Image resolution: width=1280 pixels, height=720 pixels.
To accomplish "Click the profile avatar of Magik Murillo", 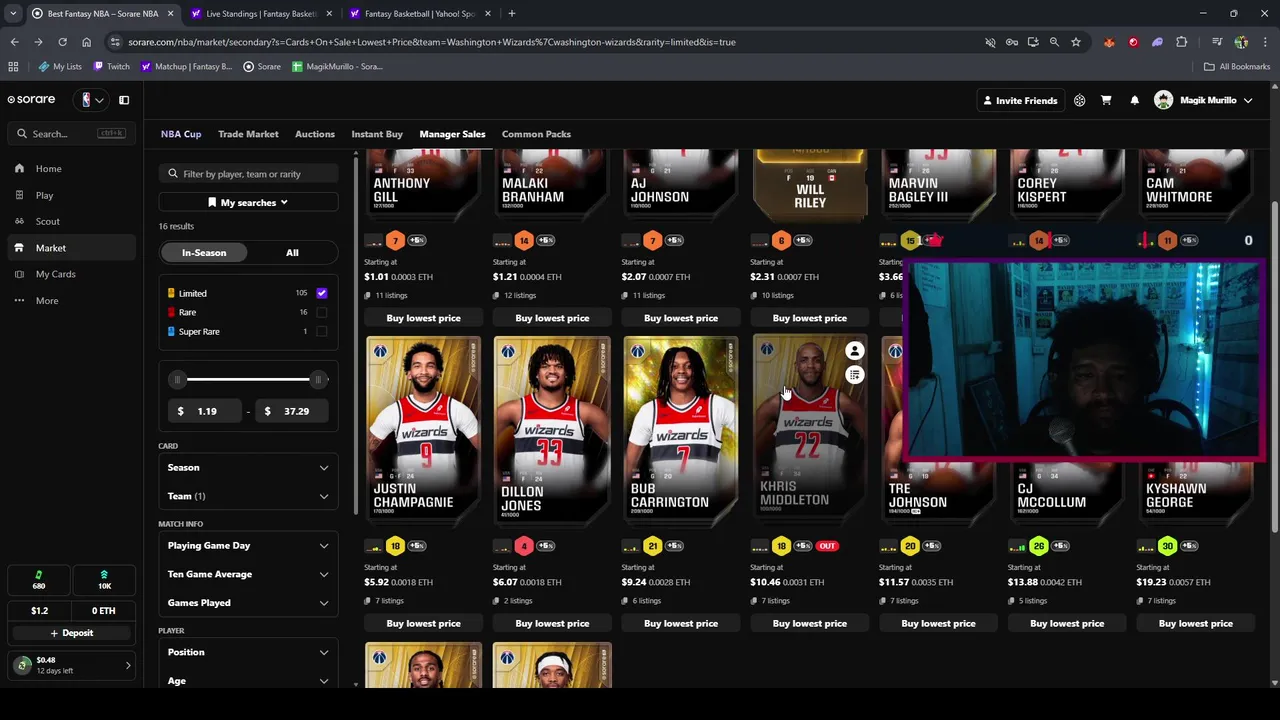I will pyautogui.click(x=1163, y=100).
